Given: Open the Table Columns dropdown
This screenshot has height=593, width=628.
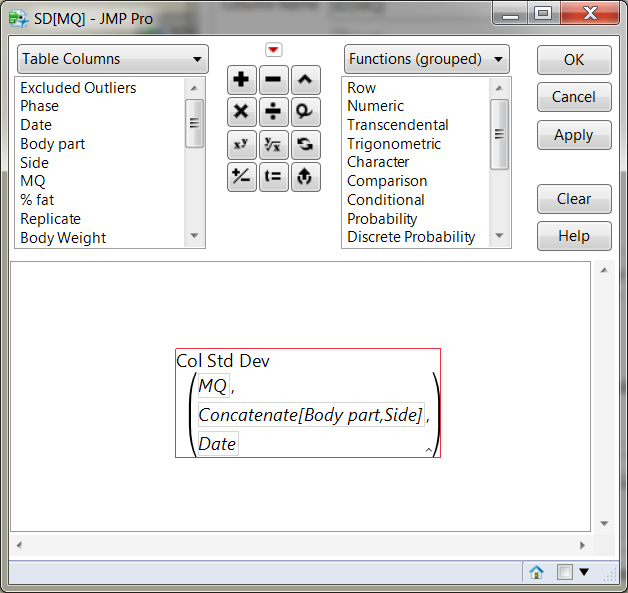Looking at the screenshot, I should (112, 59).
